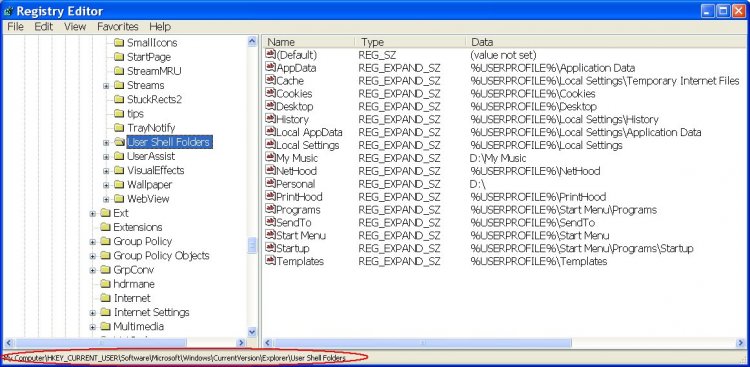Image resolution: width=750 pixels, height=367 pixels.
Task: Click the hdrmane folder icon
Action: click(105, 284)
